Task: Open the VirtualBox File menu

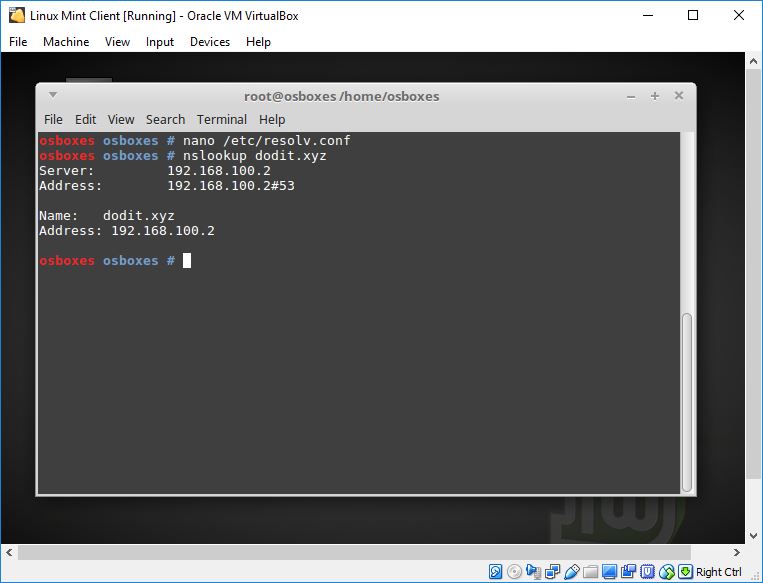Action: point(18,42)
